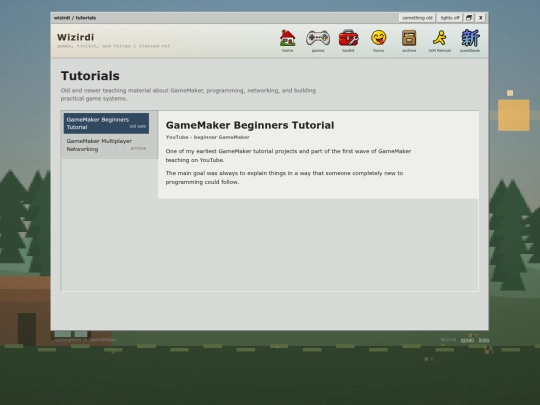Click the funny emoji face icon

(x=378, y=41)
